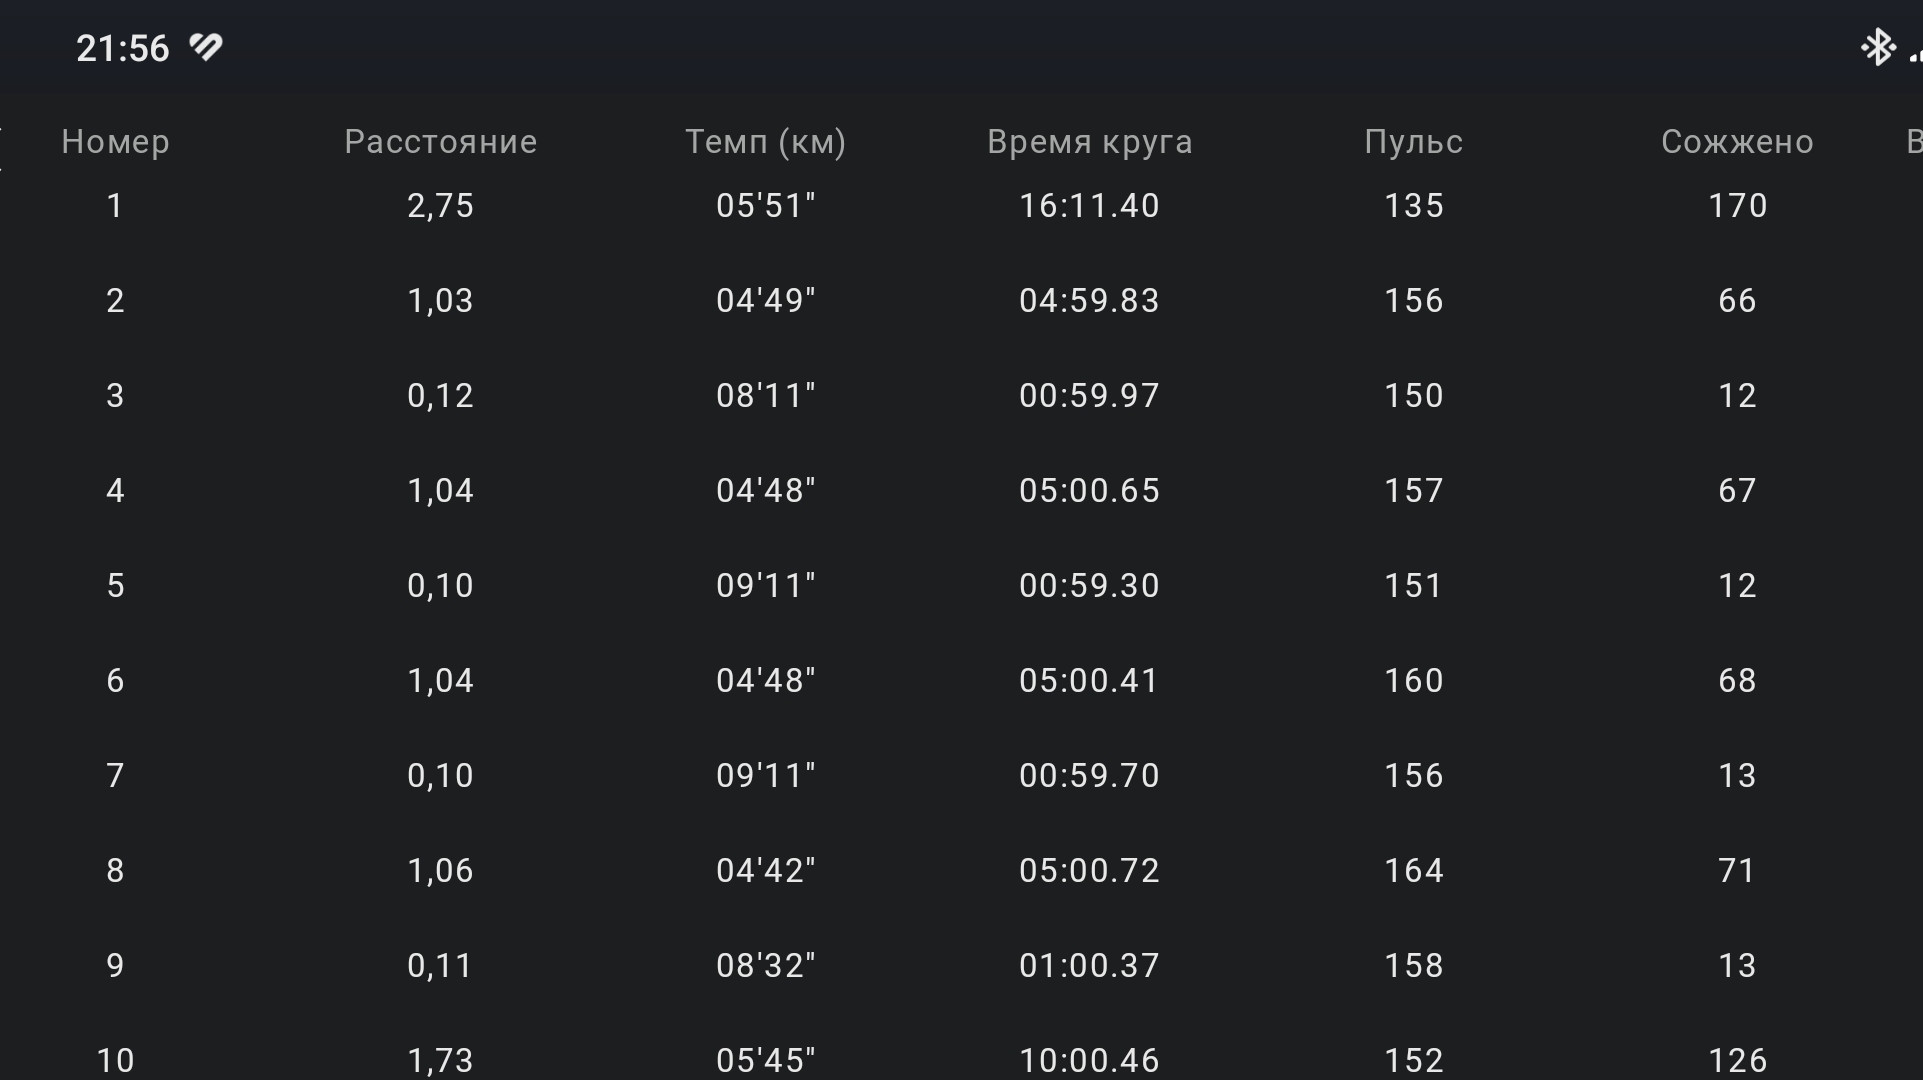Tap heart rate 164 in lap 8
This screenshot has width=1923, height=1080.
coord(1413,871)
